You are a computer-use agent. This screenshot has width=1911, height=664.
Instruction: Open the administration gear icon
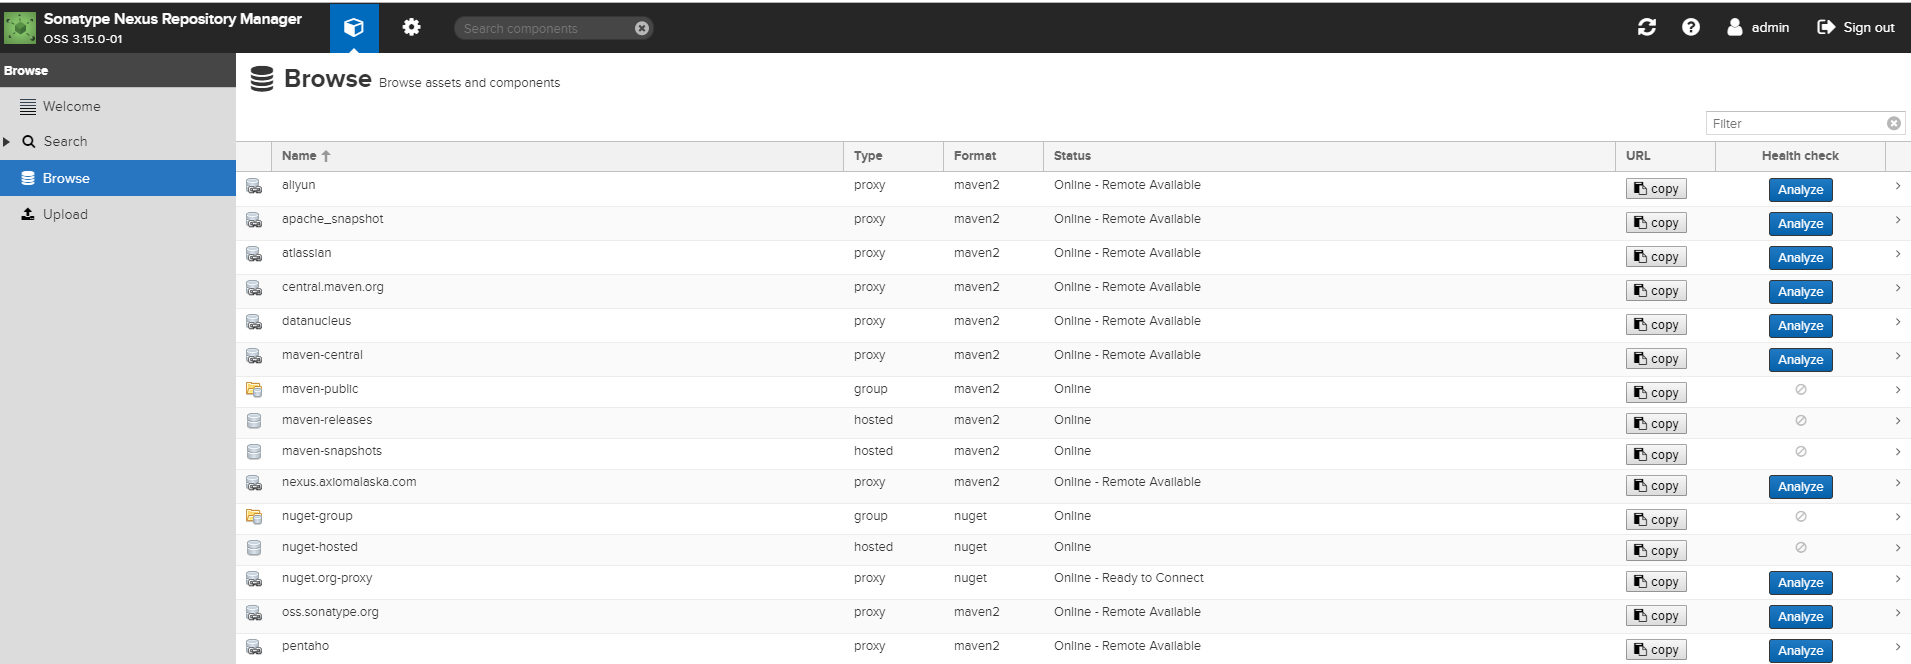(x=411, y=28)
